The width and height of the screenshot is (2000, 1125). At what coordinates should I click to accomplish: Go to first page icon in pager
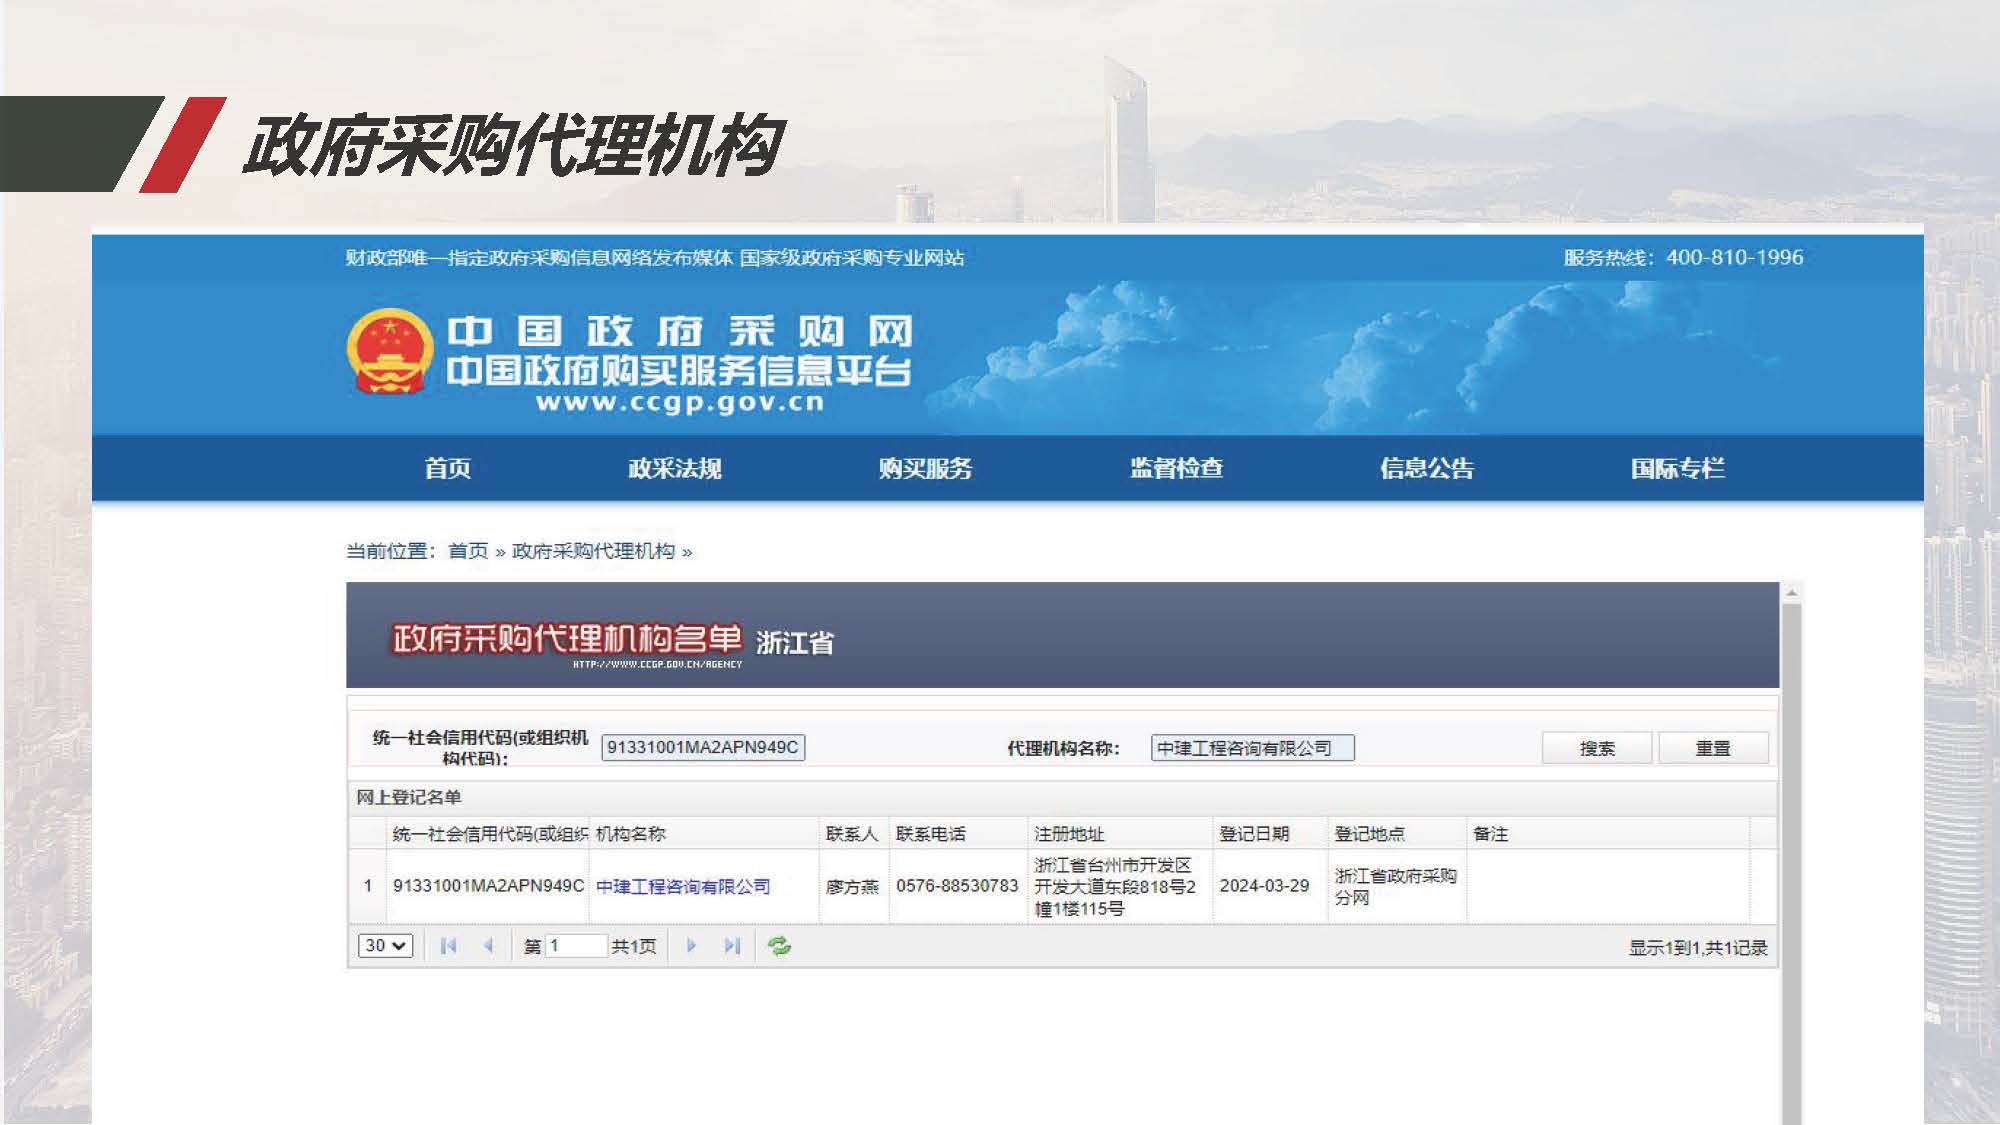448,945
